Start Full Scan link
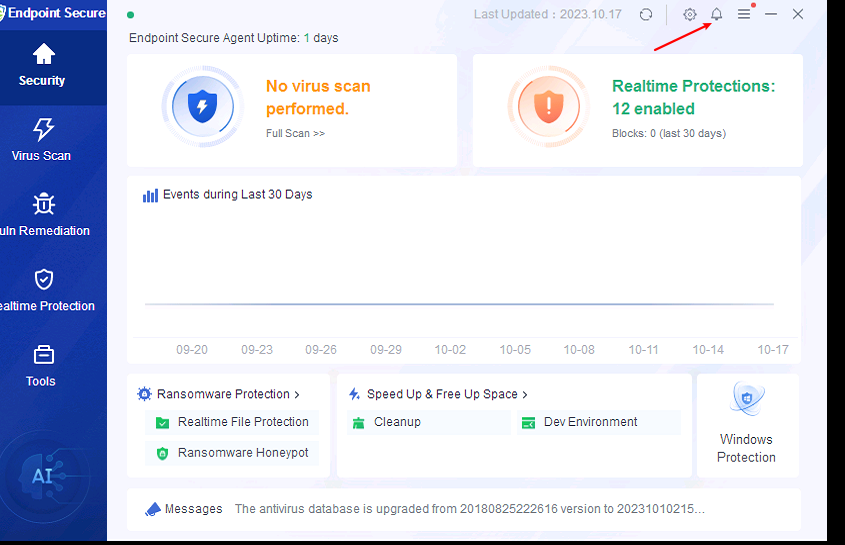Image resolution: width=845 pixels, height=545 pixels. [x=295, y=133]
